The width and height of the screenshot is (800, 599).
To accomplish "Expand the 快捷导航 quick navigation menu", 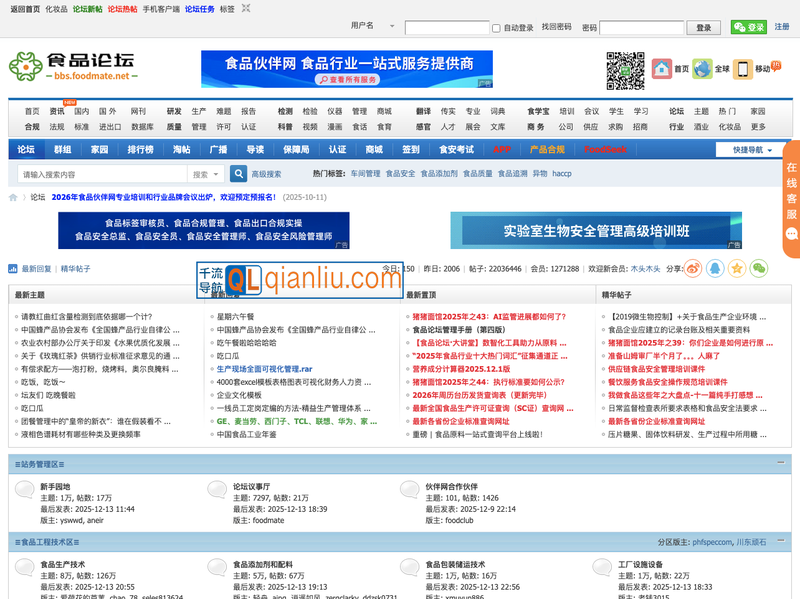I will click(750, 150).
